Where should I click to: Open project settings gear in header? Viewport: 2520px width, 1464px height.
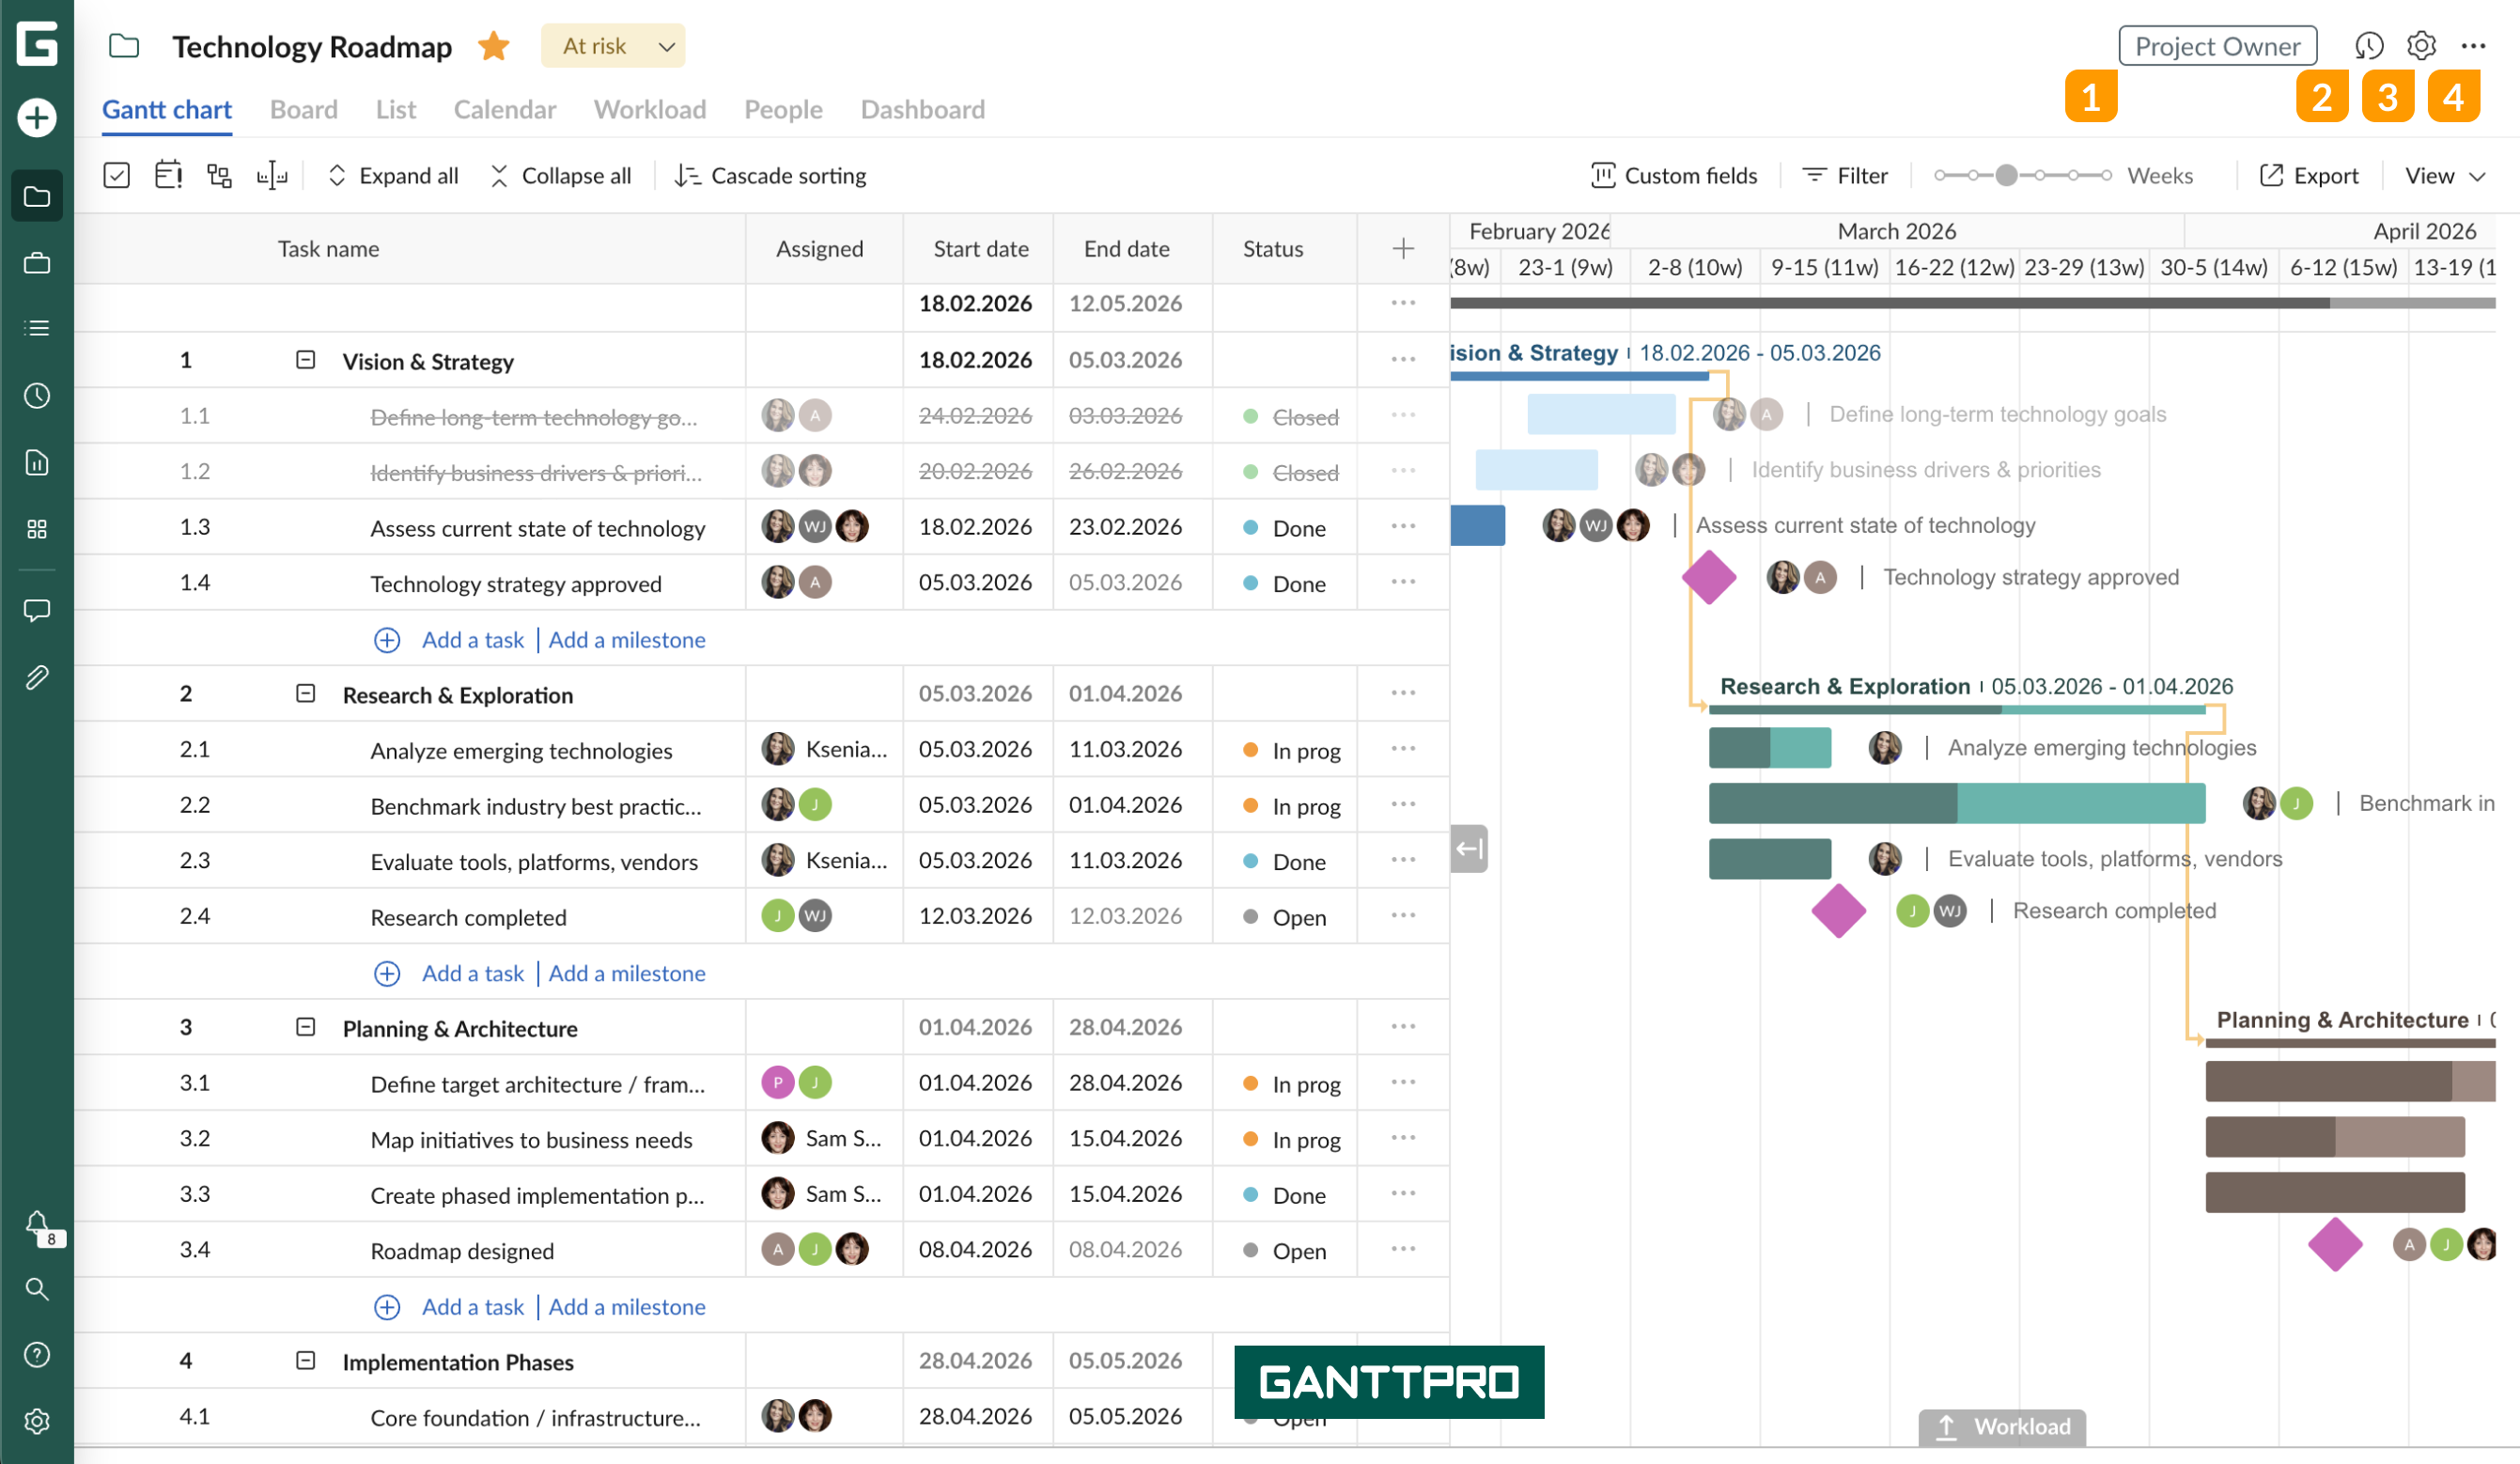pos(2421,46)
